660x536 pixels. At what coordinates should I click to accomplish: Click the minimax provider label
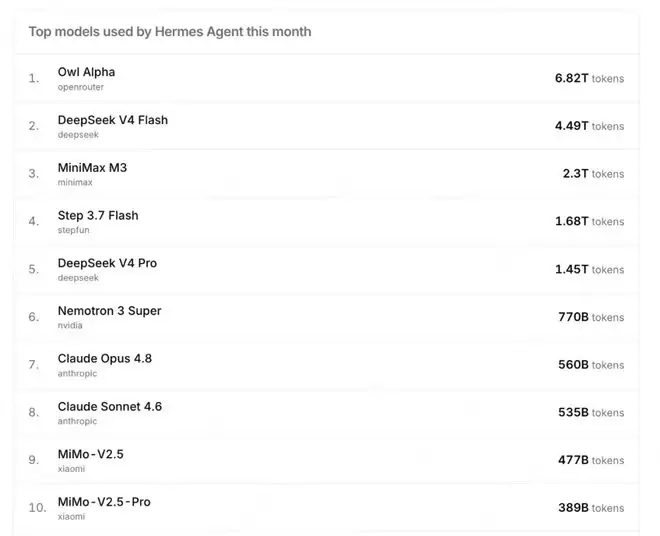point(75,182)
